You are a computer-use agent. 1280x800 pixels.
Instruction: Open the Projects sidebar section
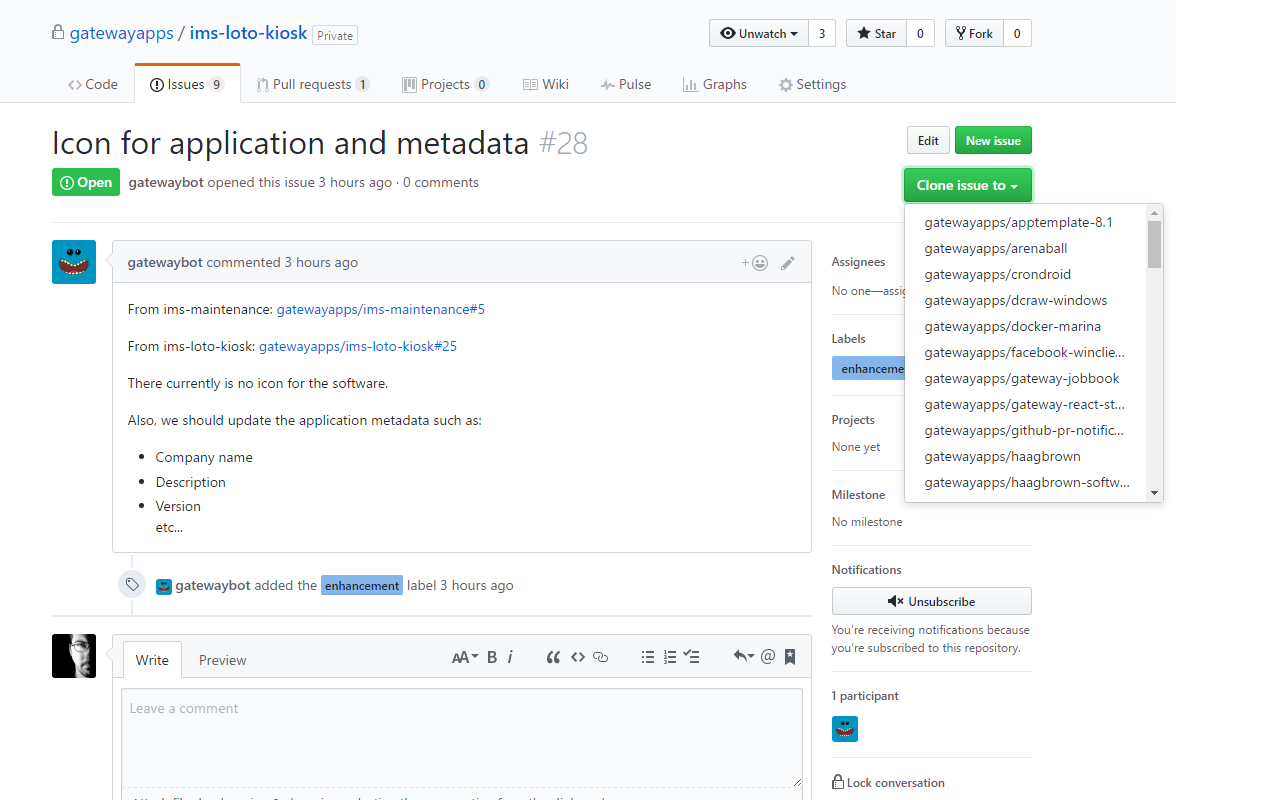pyautogui.click(x=853, y=420)
